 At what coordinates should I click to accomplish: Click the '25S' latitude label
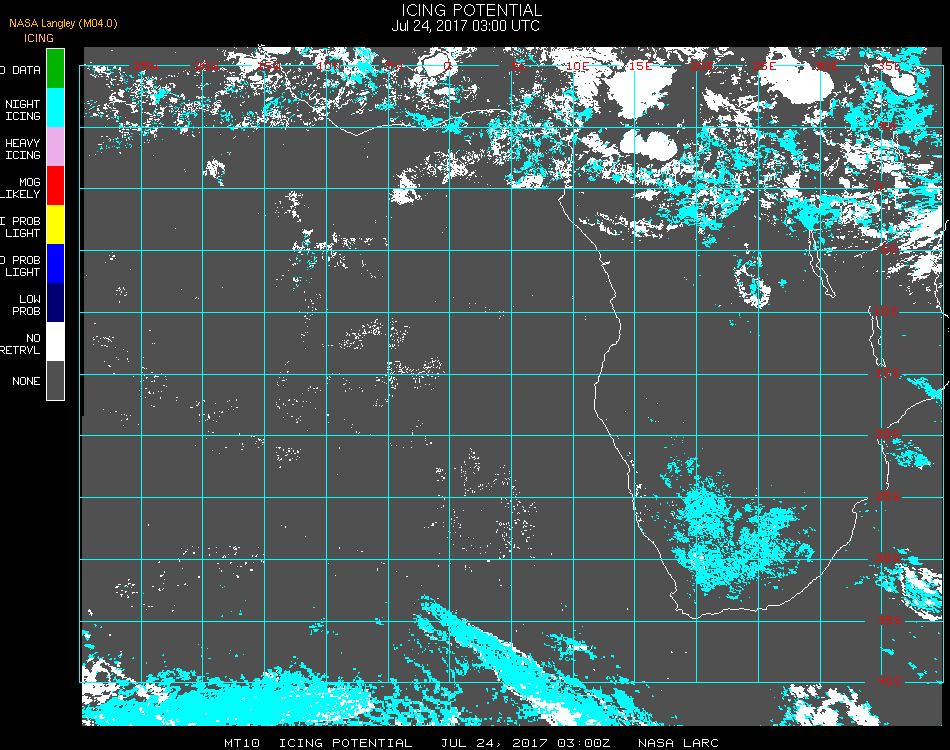(x=888, y=496)
